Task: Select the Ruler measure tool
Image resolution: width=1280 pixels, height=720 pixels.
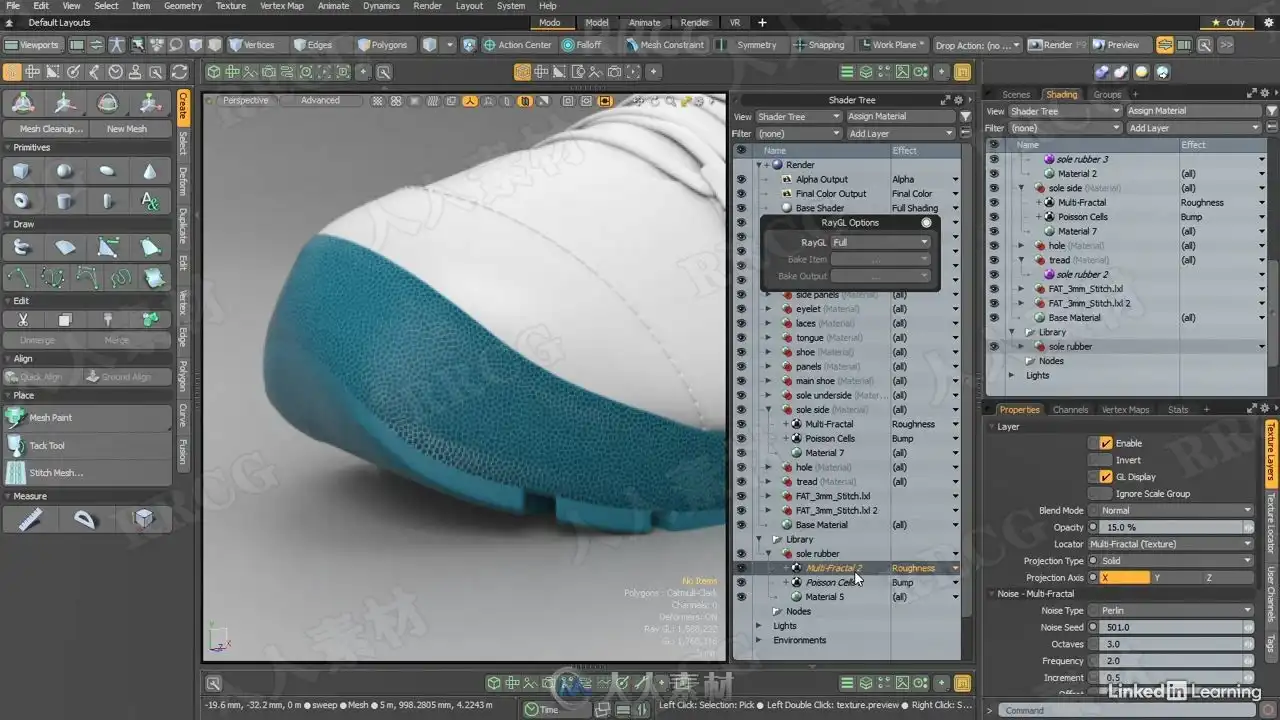Action: 30,518
